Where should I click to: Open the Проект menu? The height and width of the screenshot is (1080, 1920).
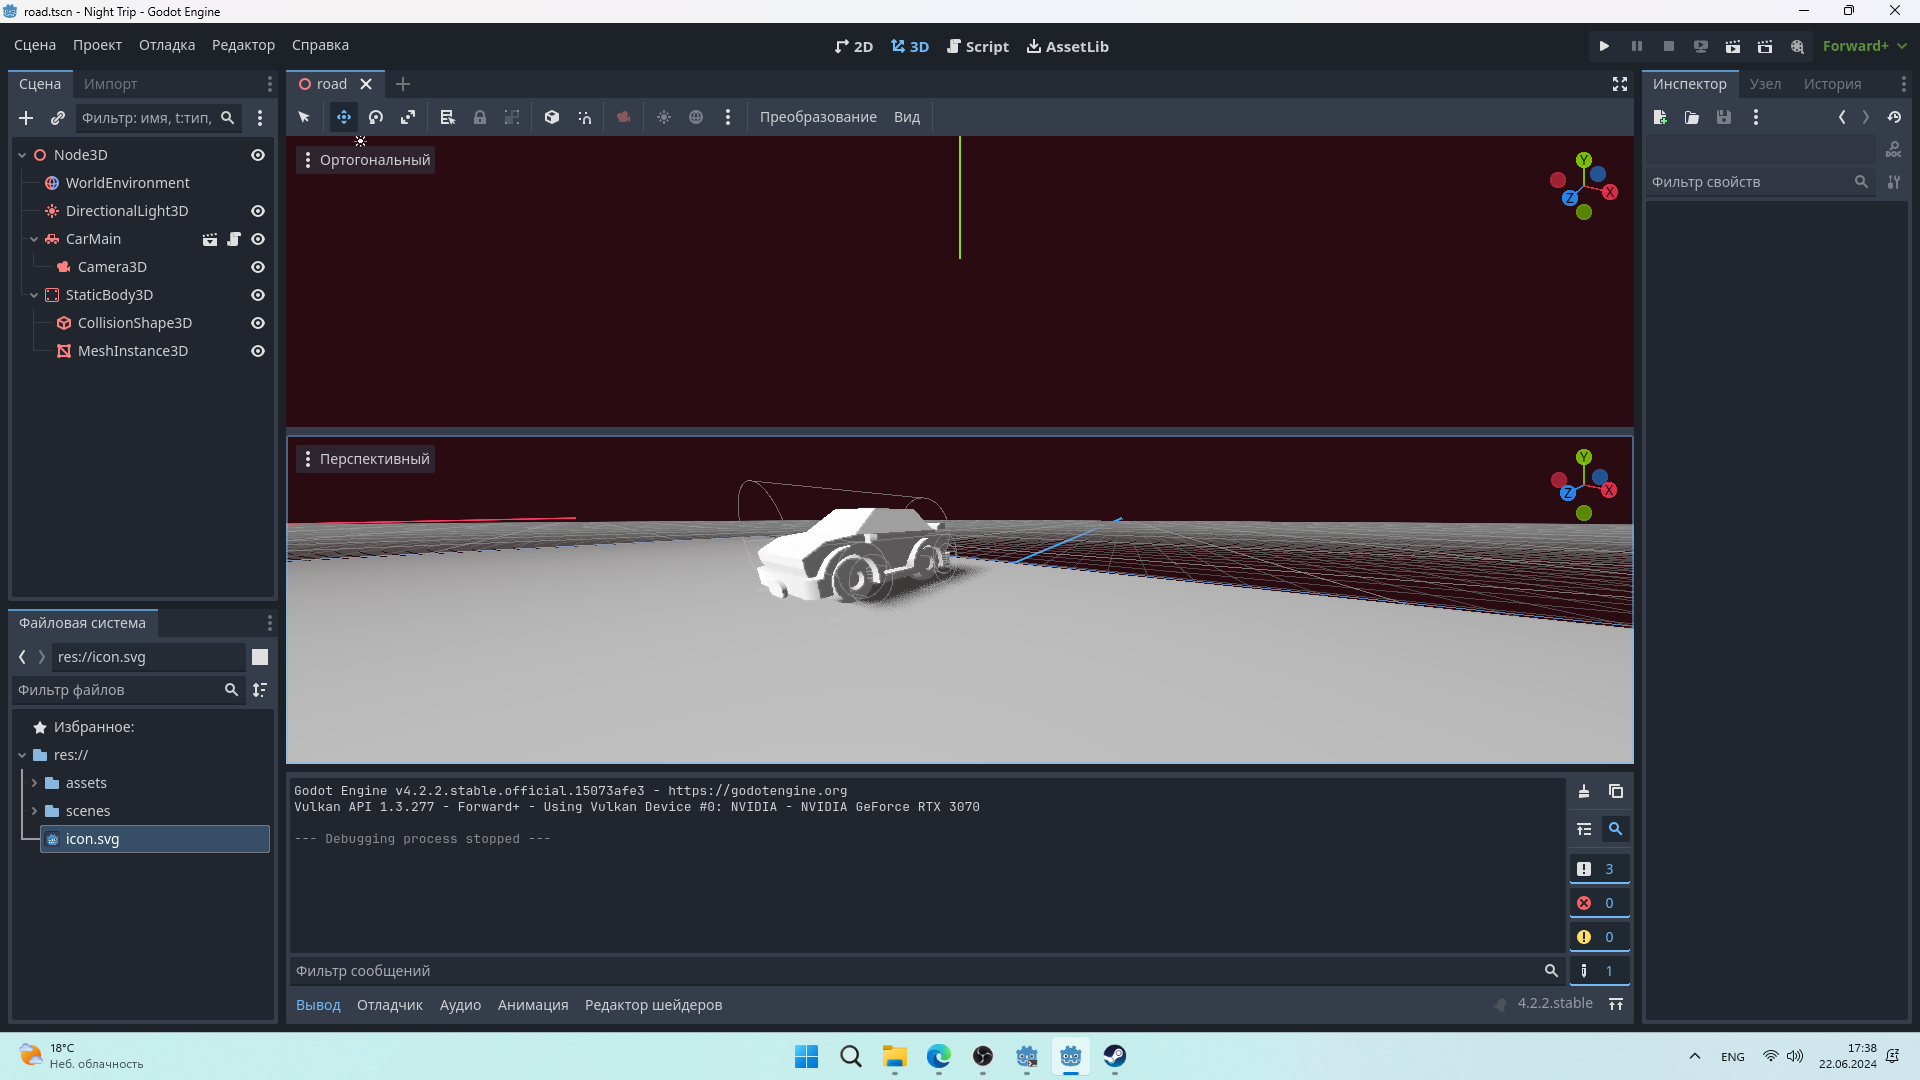(97, 46)
